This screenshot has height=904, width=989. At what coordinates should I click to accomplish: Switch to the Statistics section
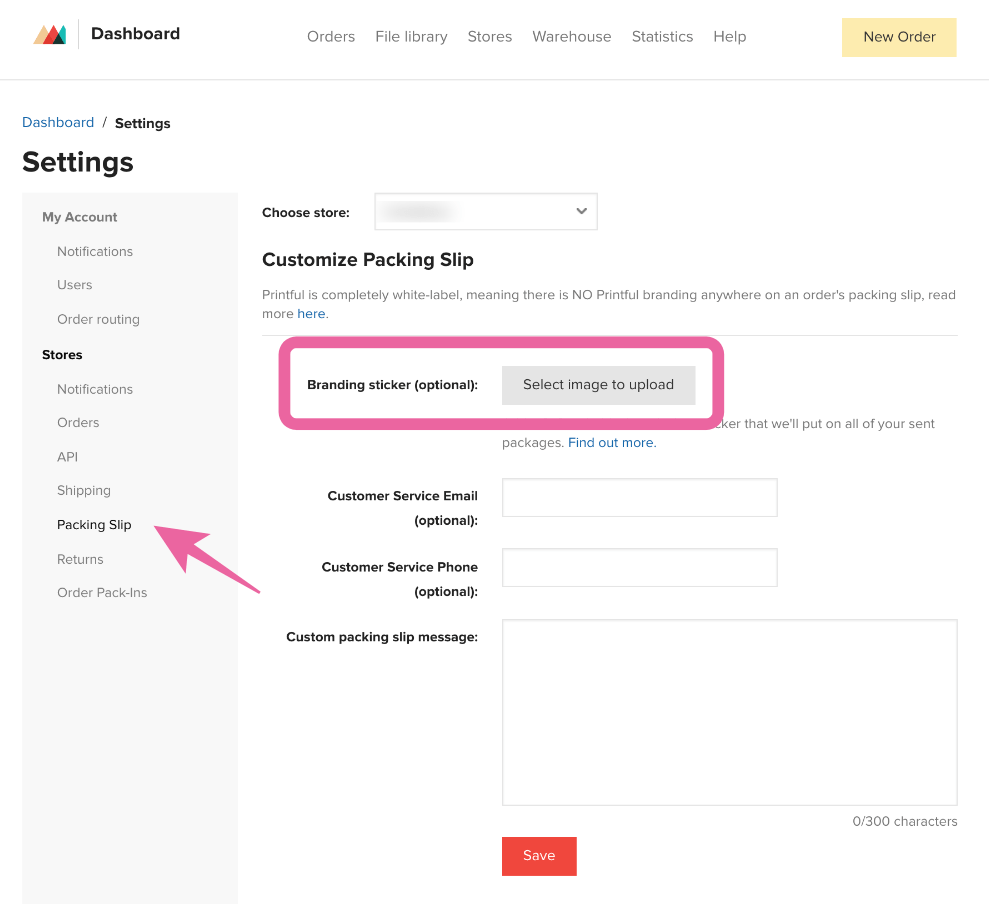click(662, 36)
